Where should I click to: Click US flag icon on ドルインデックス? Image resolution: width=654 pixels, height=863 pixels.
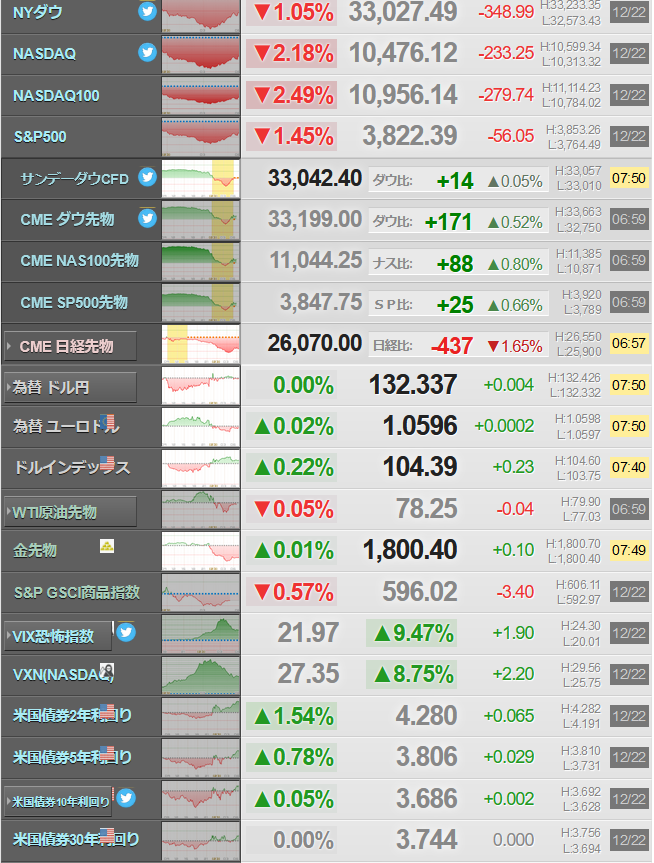click(107, 463)
